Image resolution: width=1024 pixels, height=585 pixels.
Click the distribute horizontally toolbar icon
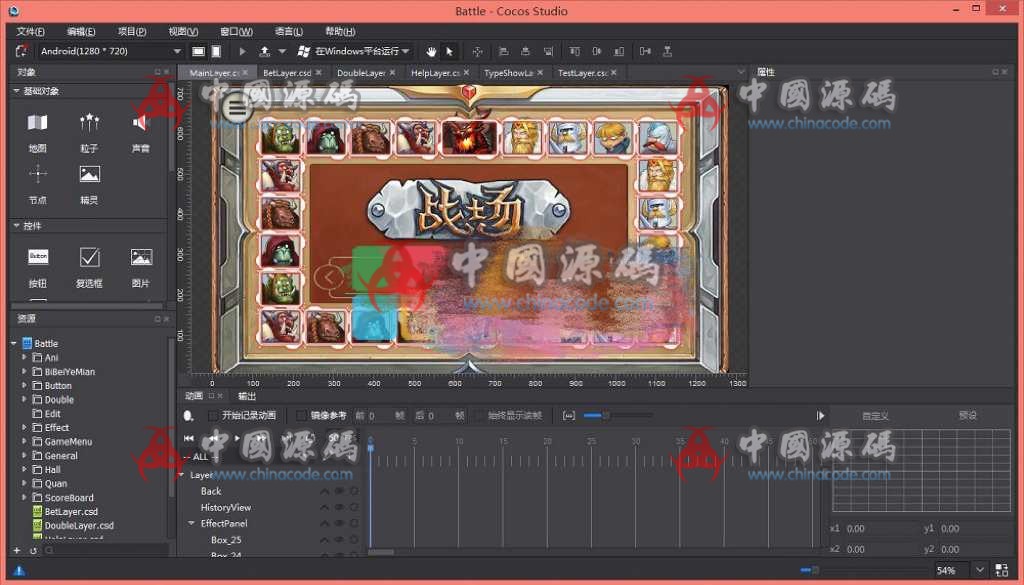click(x=645, y=52)
